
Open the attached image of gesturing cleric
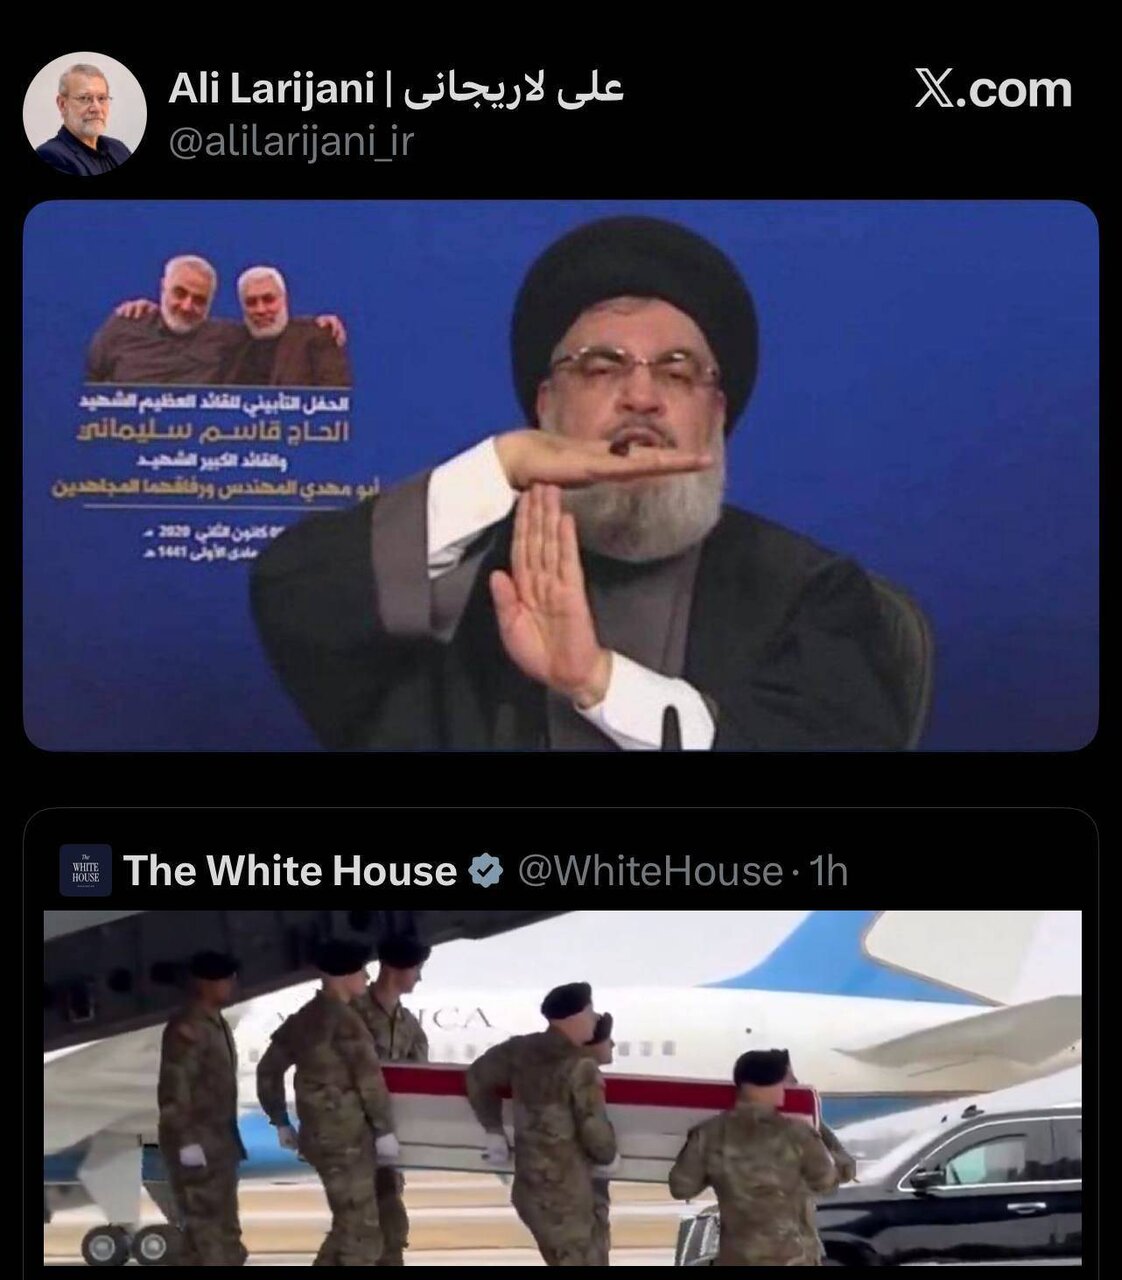(561, 475)
